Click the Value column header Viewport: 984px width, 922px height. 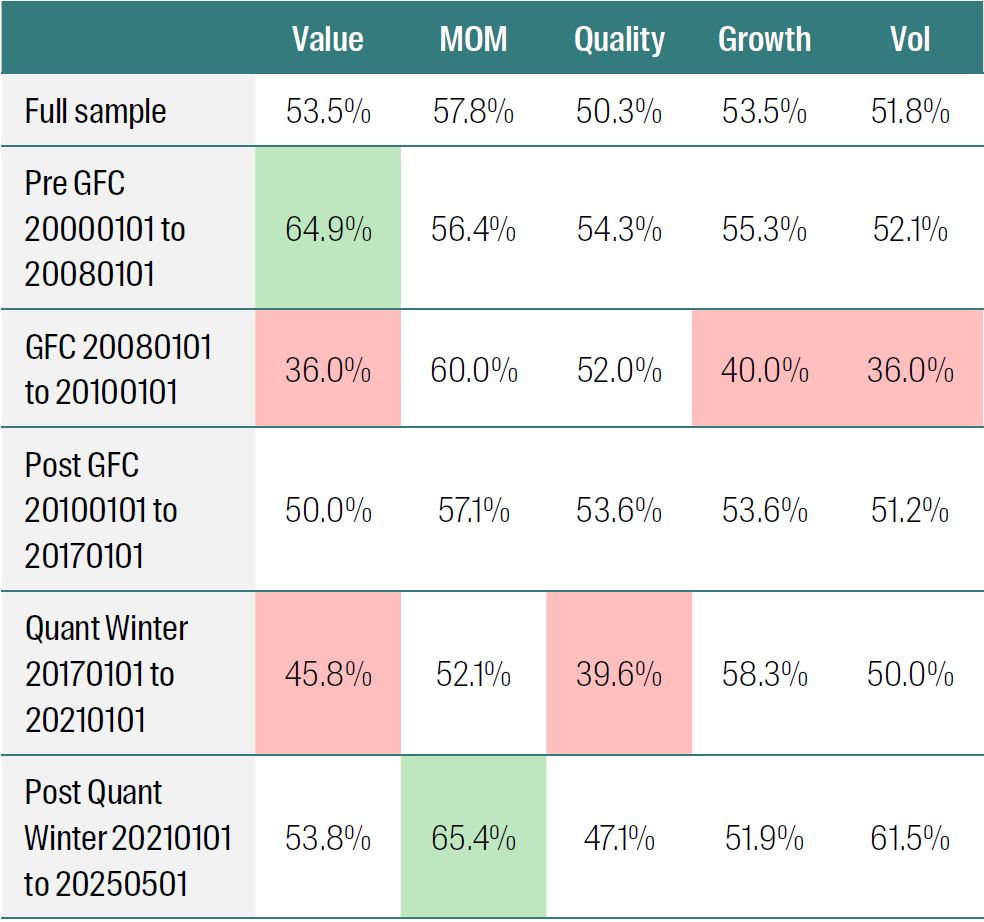pos(328,39)
